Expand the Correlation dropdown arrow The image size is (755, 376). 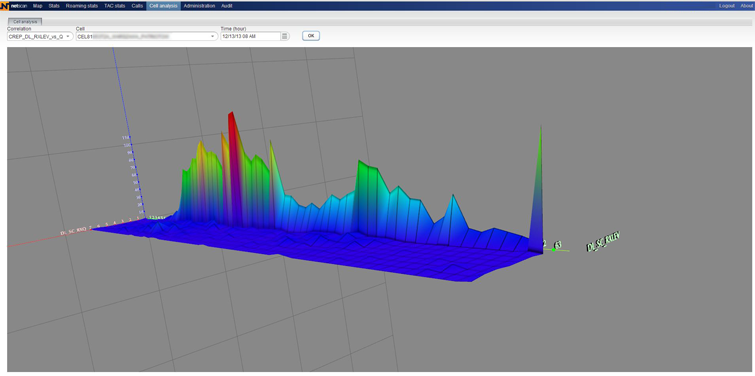(68, 37)
